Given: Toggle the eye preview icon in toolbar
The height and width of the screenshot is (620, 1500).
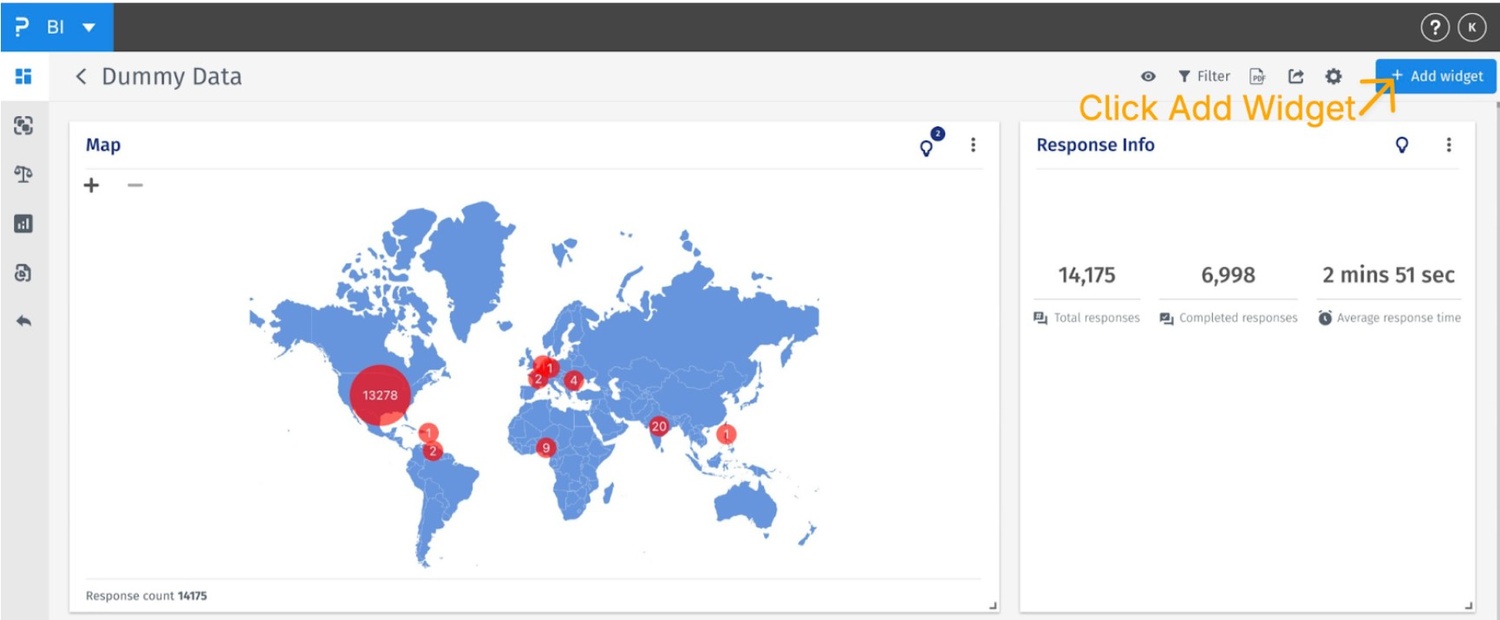Looking at the screenshot, I should pyautogui.click(x=1148, y=76).
